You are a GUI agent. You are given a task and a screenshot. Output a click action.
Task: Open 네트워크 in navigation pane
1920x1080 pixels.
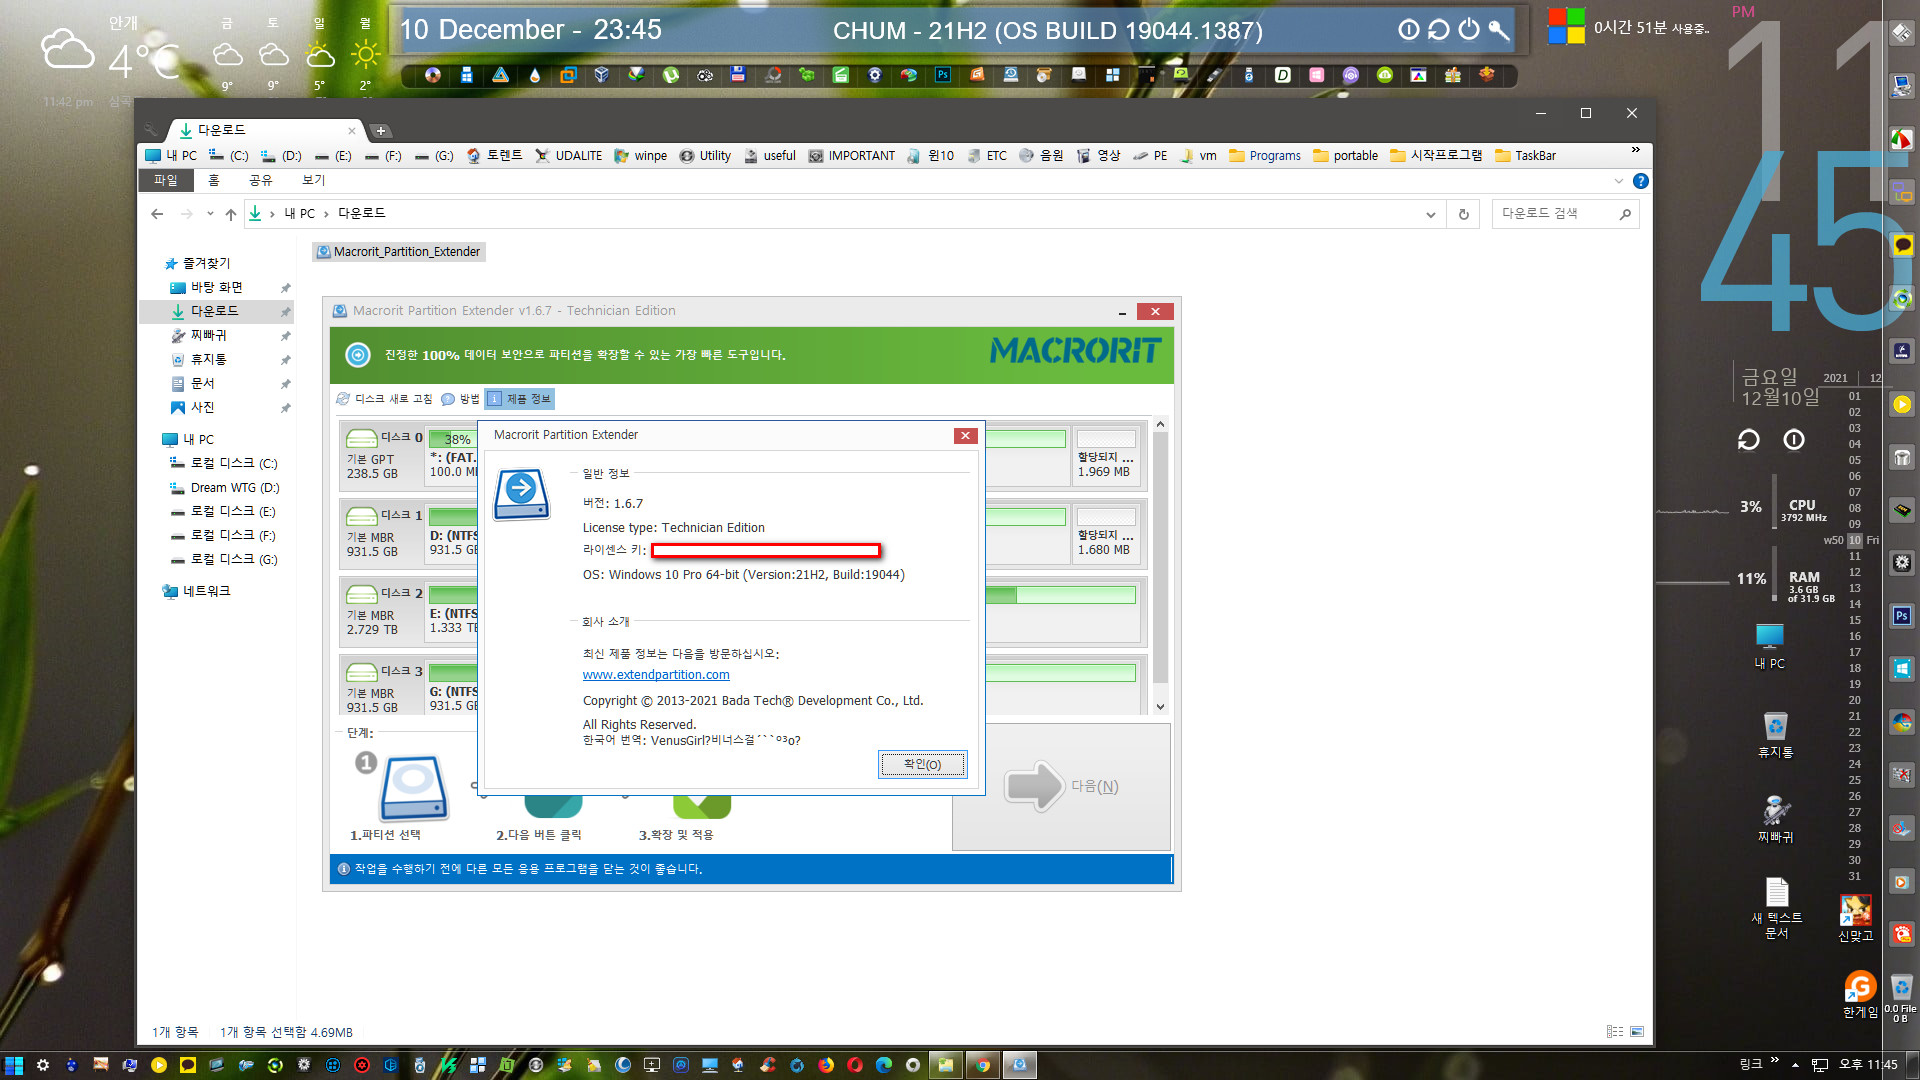click(197, 592)
